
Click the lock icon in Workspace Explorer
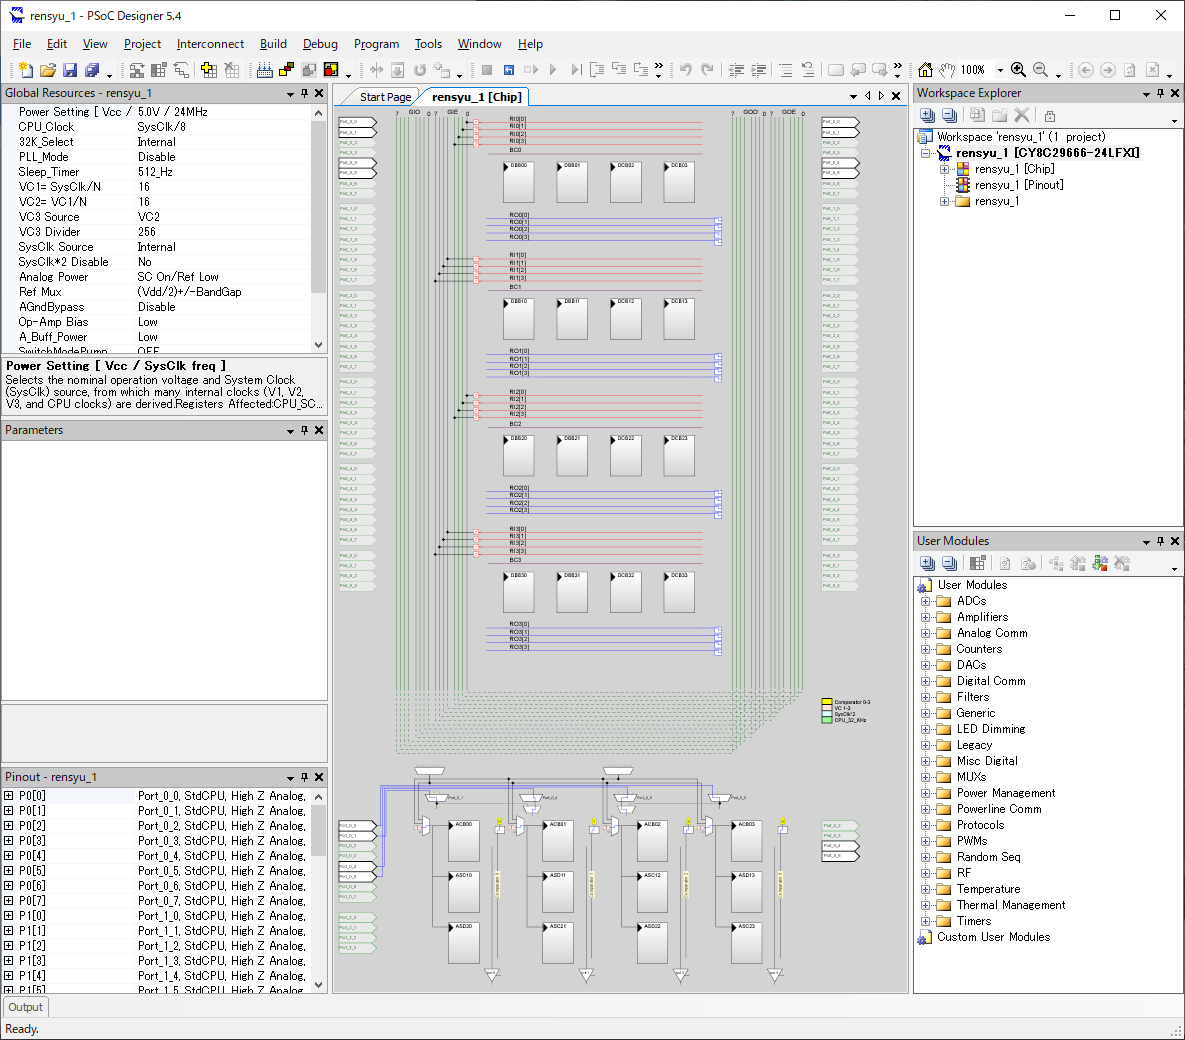coord(1050,116)
